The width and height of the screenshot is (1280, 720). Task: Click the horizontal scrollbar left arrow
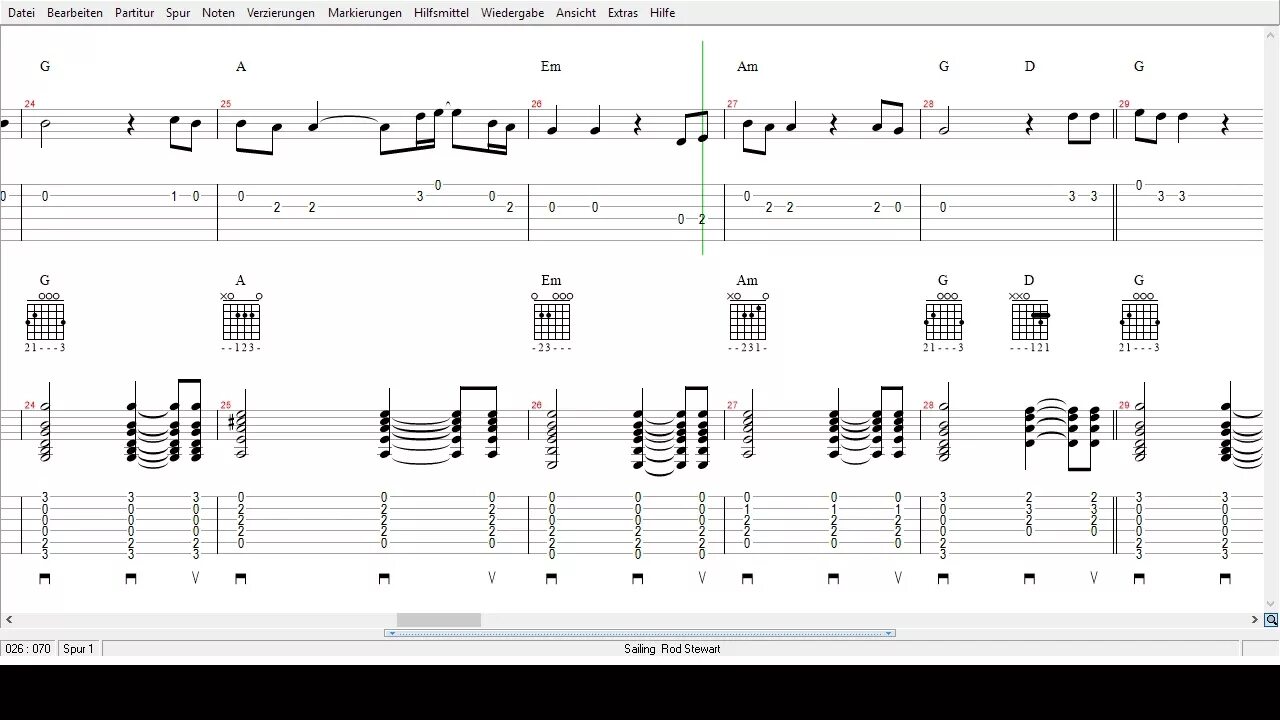pos(8,620)
